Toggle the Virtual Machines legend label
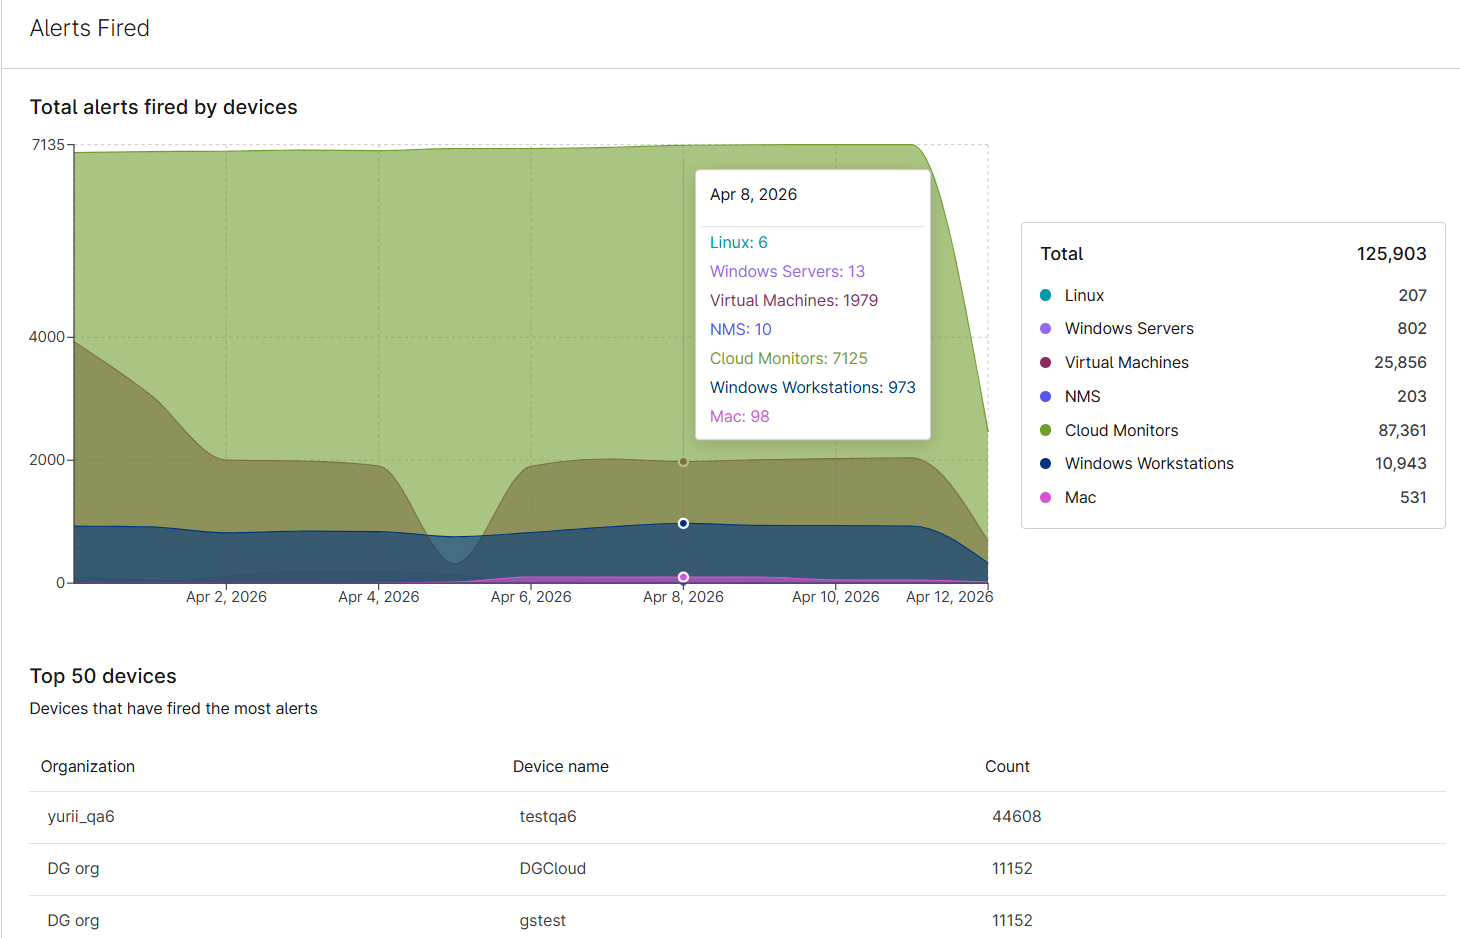 tap(1127, 362)
